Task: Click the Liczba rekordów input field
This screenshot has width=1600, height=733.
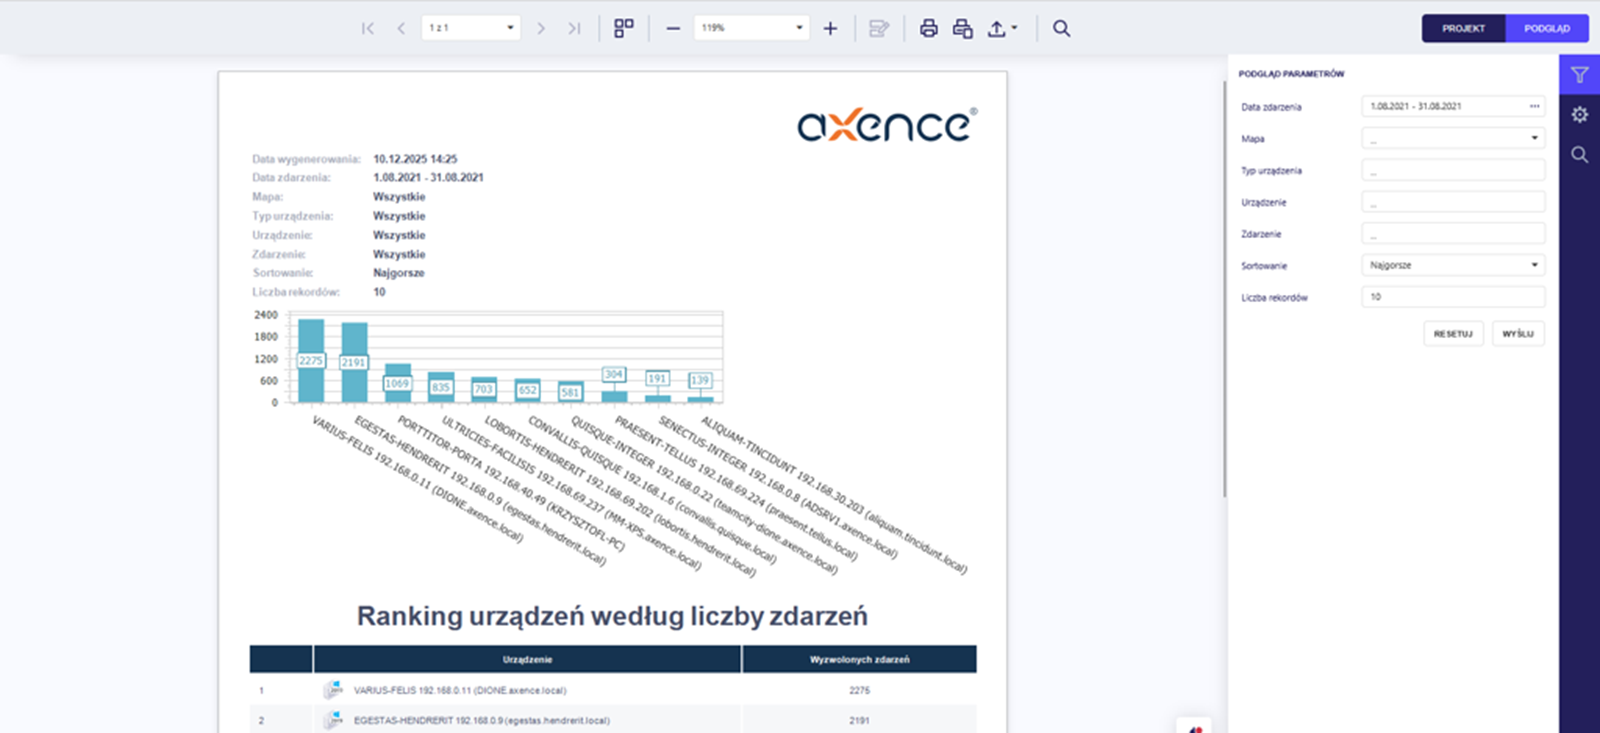Action: pyautogui.click(x=1453, y=297)
